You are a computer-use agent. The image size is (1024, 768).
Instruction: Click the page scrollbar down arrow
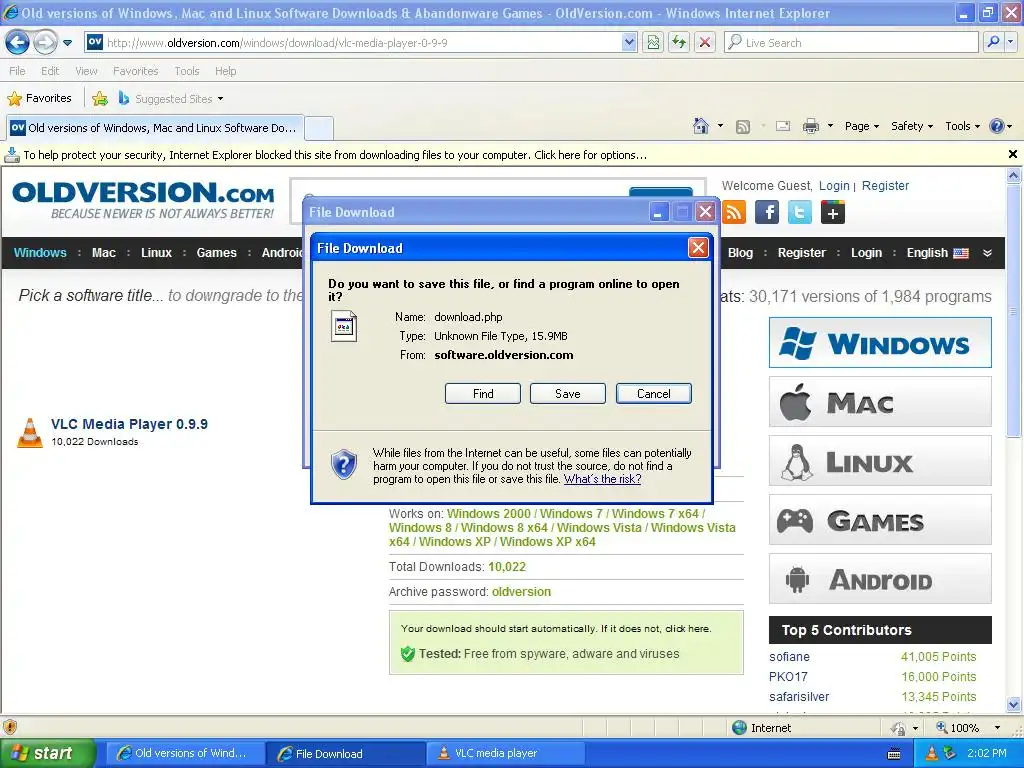(1014, 705)
